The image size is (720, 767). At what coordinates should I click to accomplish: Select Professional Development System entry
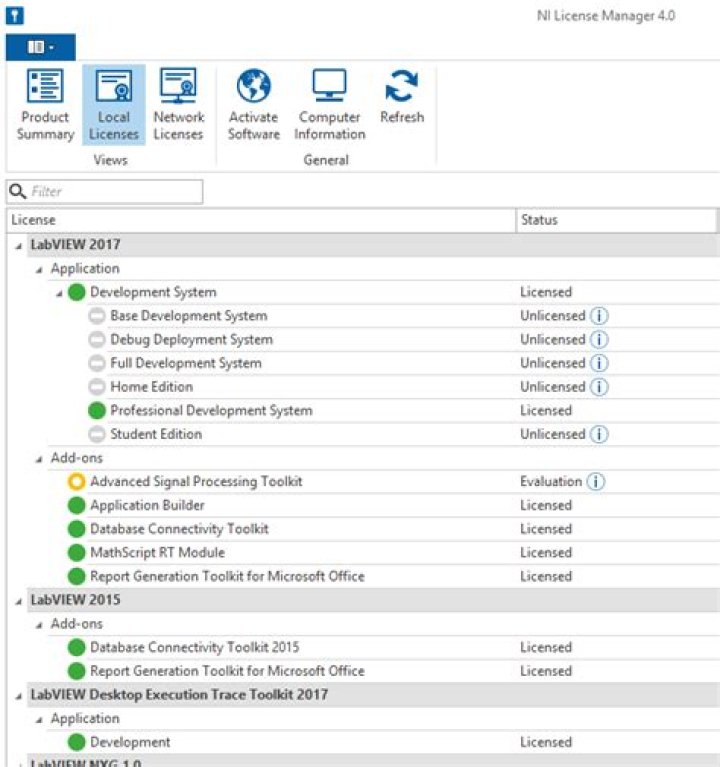tap(211, 410)
